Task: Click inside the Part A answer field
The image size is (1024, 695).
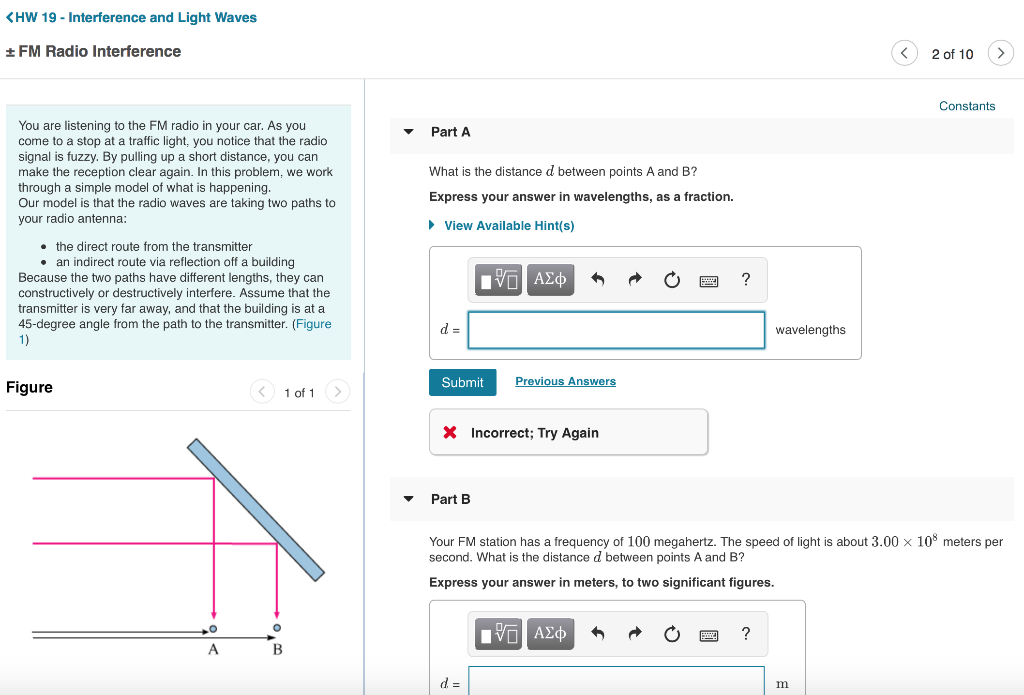Action: tap(615, 329)
